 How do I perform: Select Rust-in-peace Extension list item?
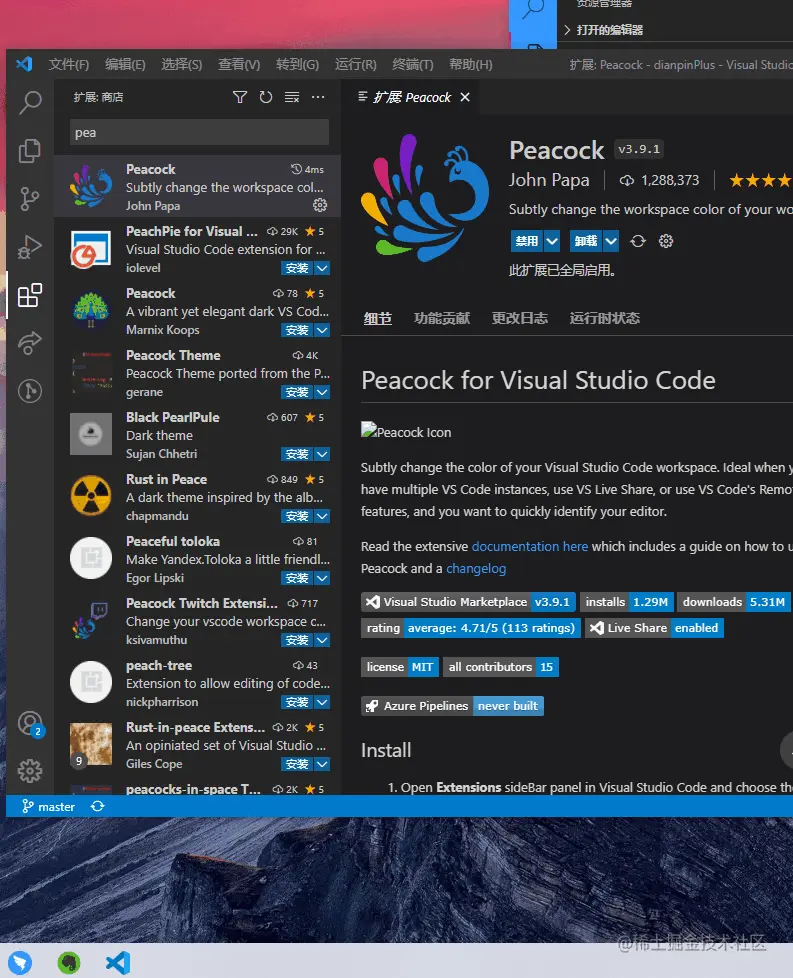pos(197,745)
